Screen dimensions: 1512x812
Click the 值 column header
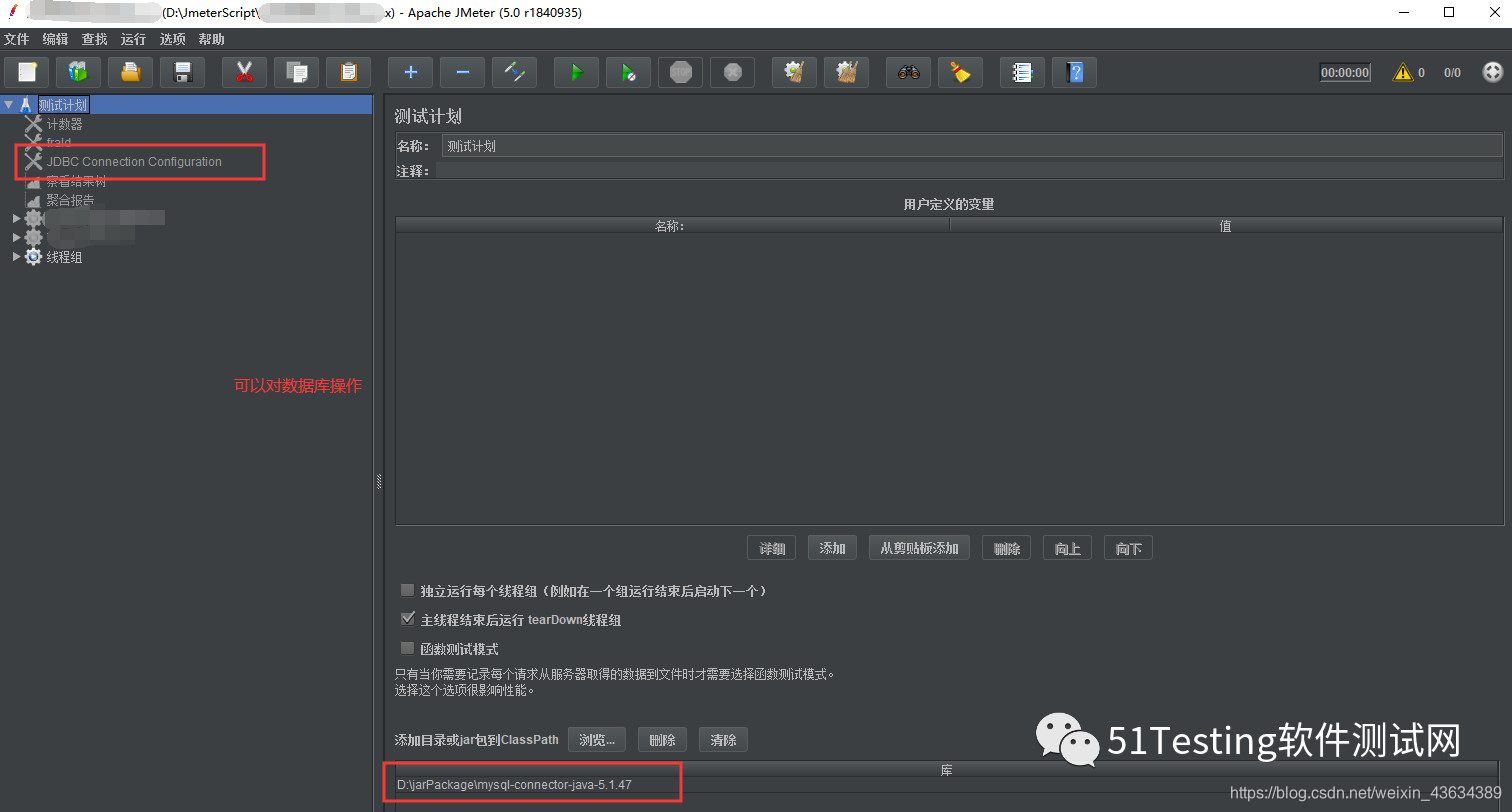click(x=1225, y=226)
